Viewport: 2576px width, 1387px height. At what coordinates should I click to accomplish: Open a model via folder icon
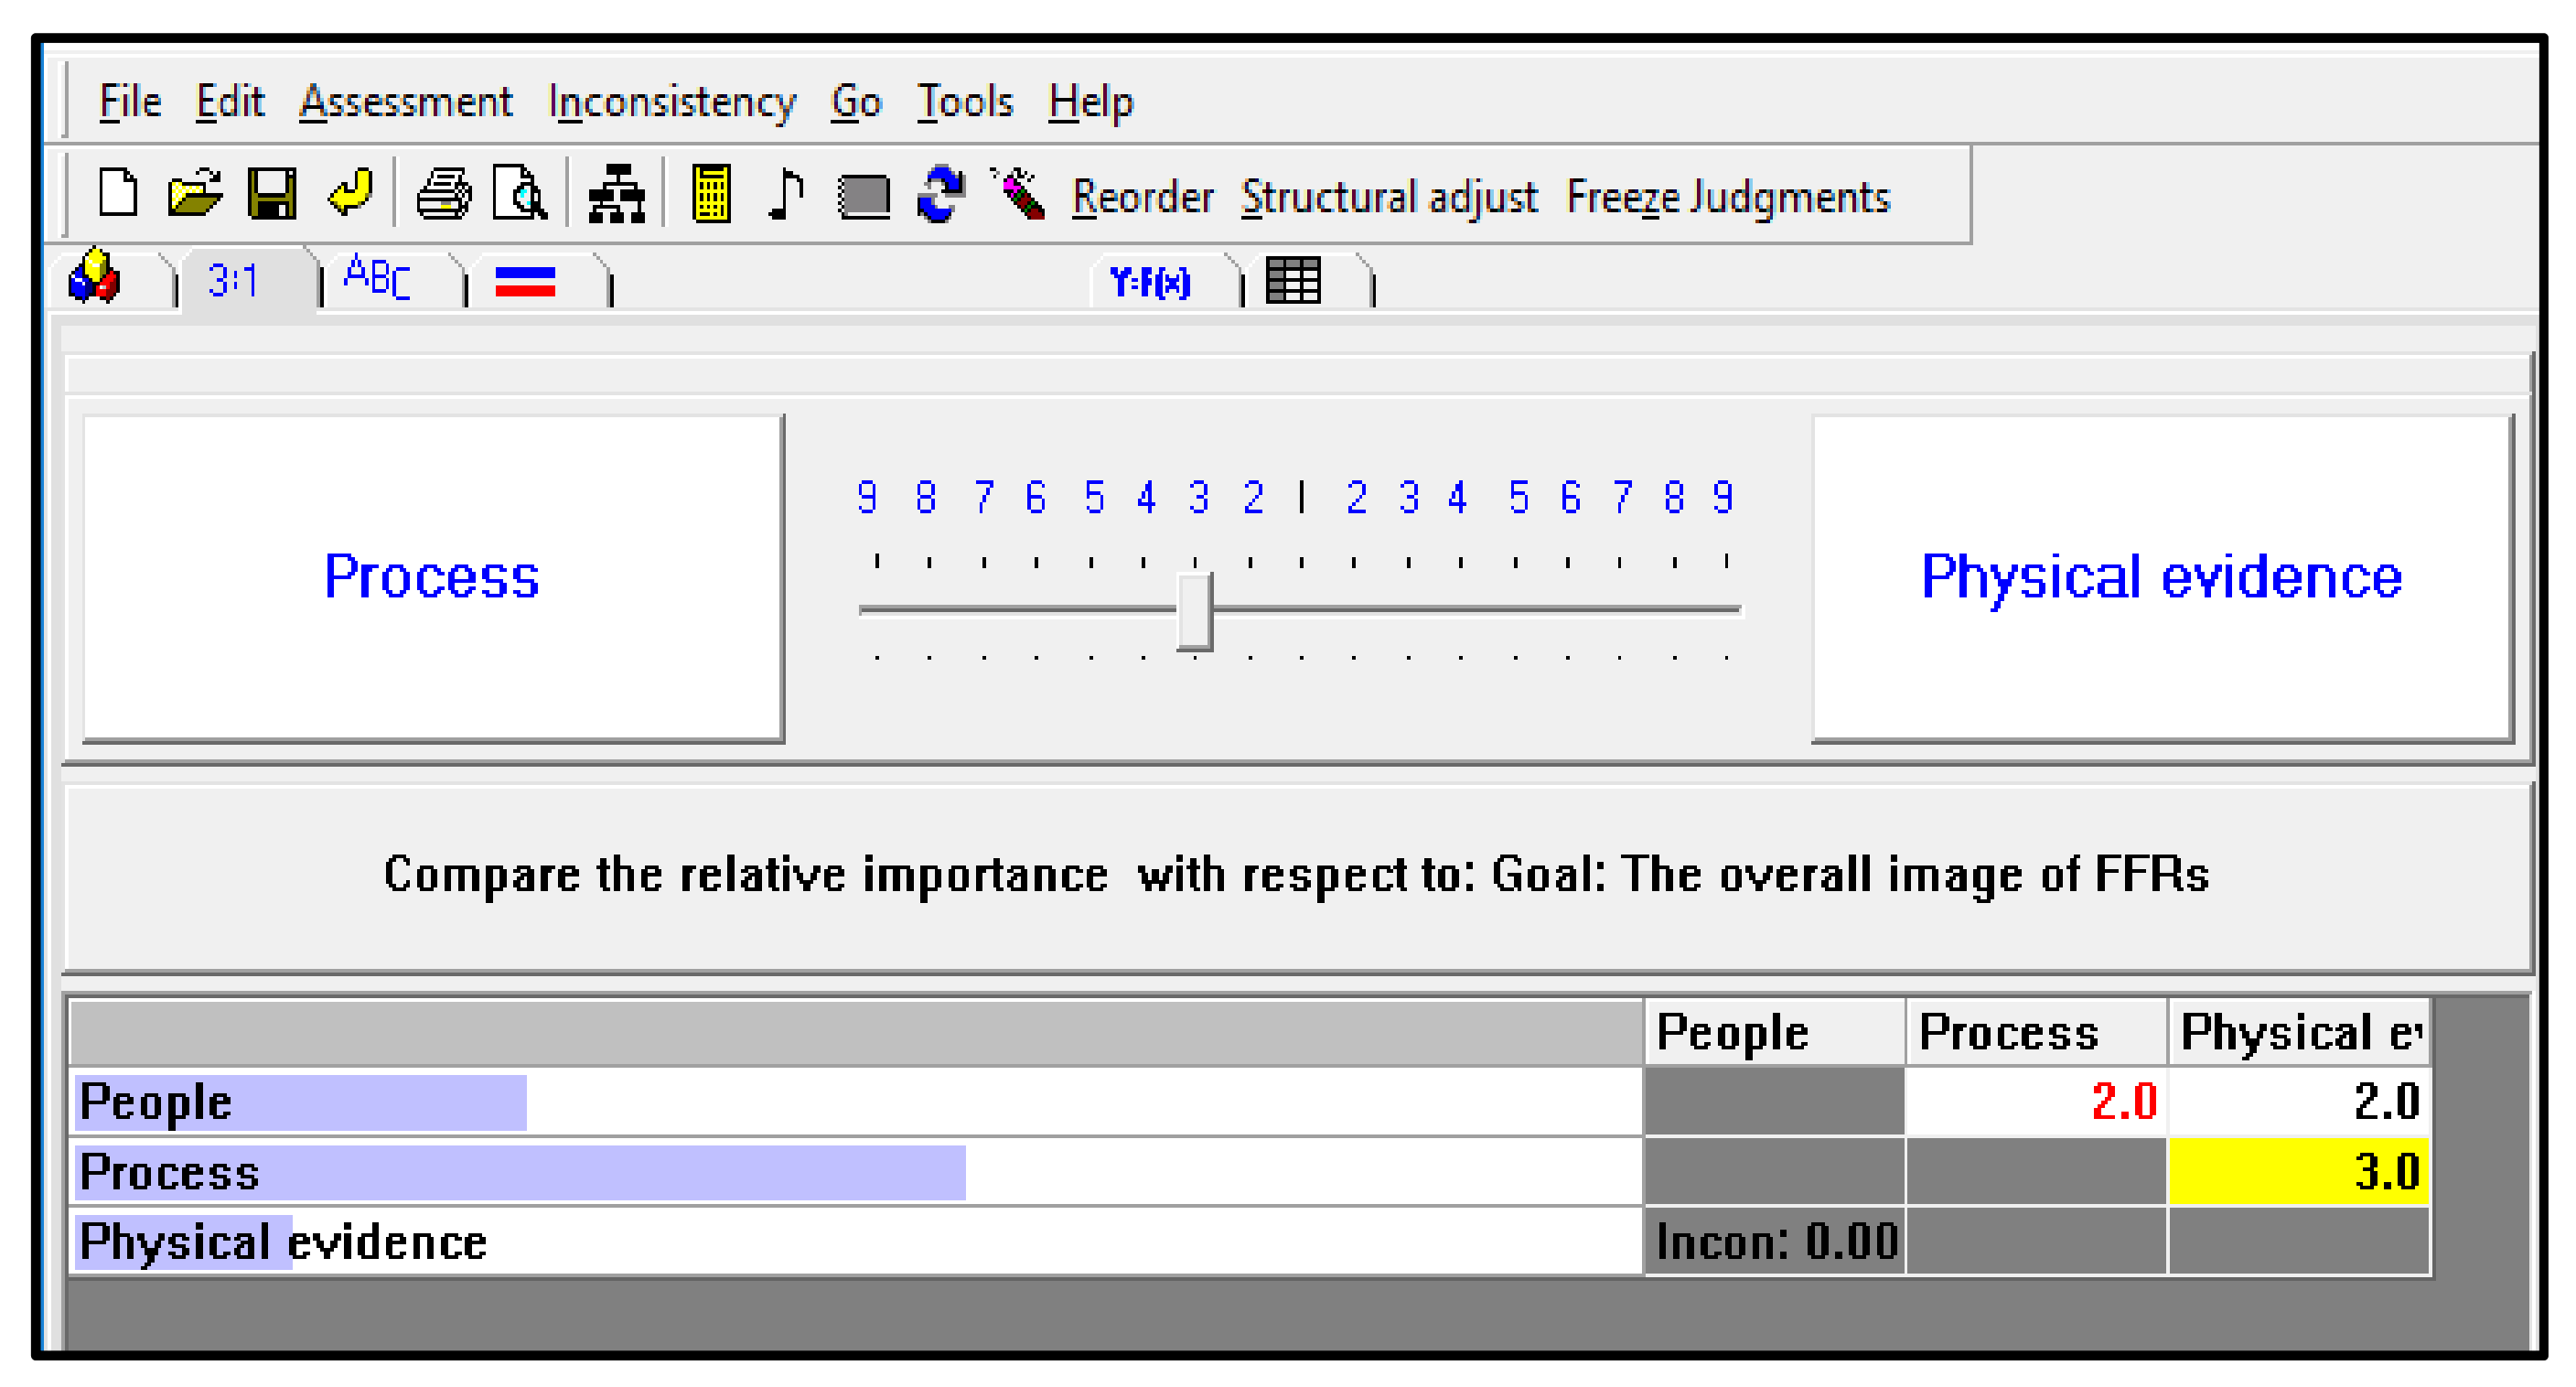(x=194, y=194)
